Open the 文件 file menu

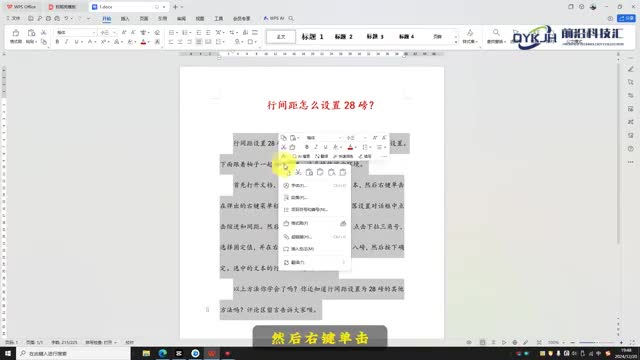[x=14, y=18]
